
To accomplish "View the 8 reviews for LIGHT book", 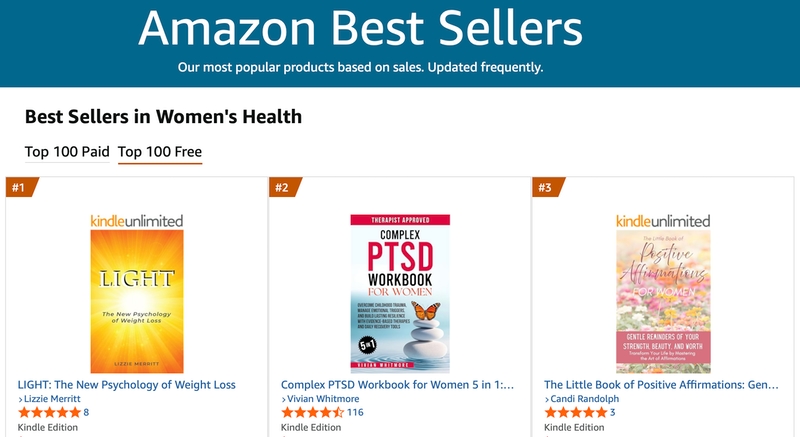I will (86, 412).
